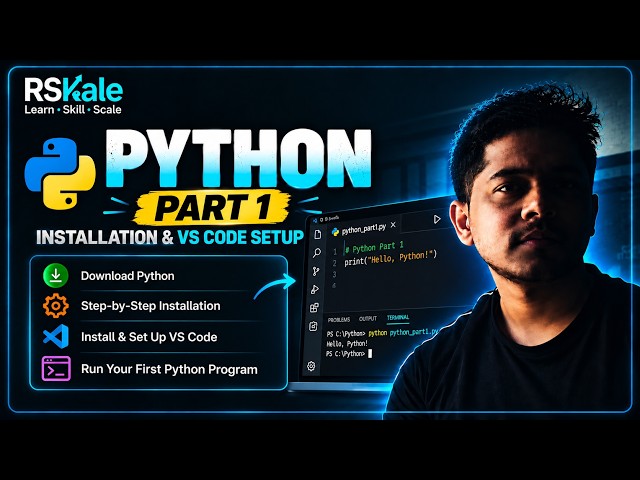Open the Run and Debug icon
The width and height of the screenshot is (640, 480).
tap(315, 289)
